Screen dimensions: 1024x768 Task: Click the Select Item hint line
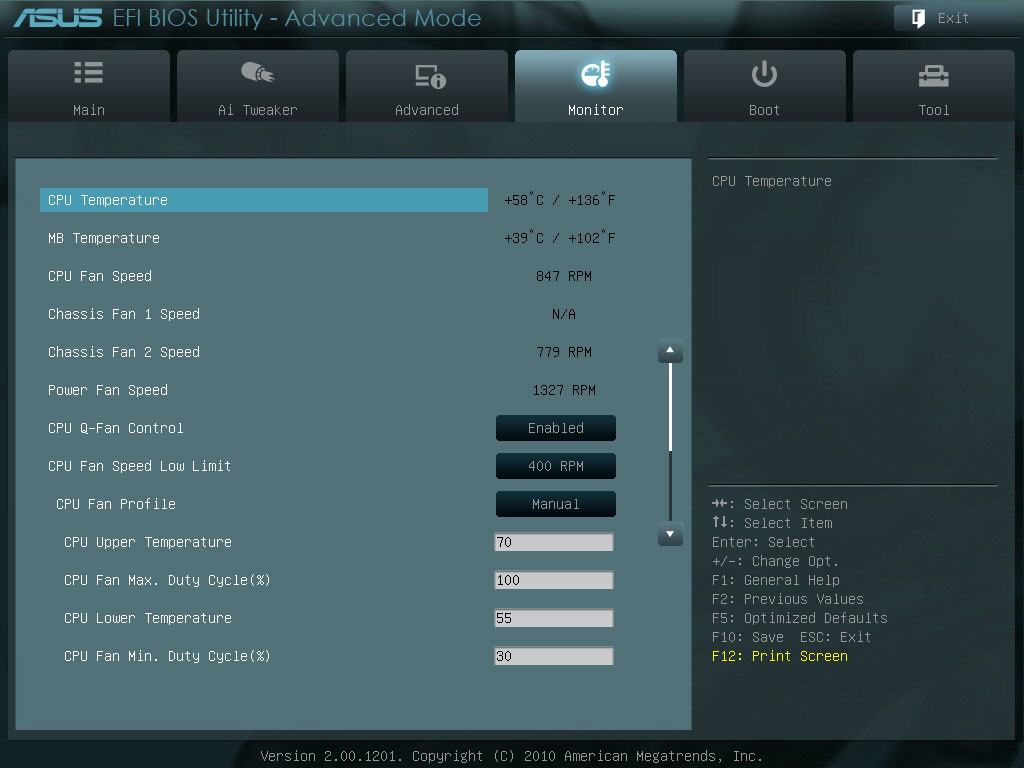tap(772, 523)
